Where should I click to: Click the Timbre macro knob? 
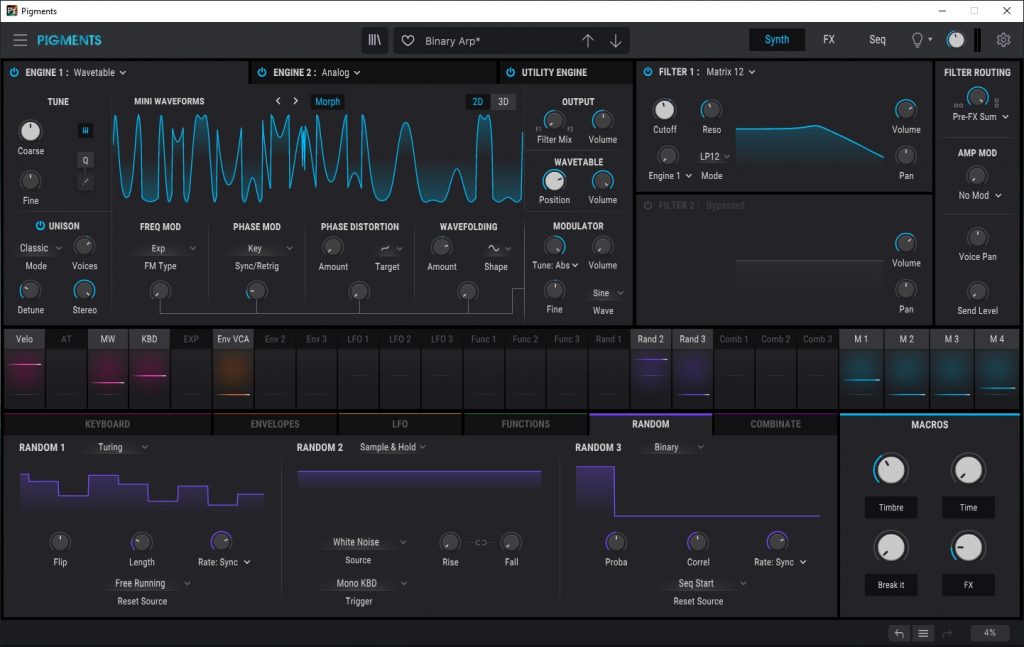(890, 469)
